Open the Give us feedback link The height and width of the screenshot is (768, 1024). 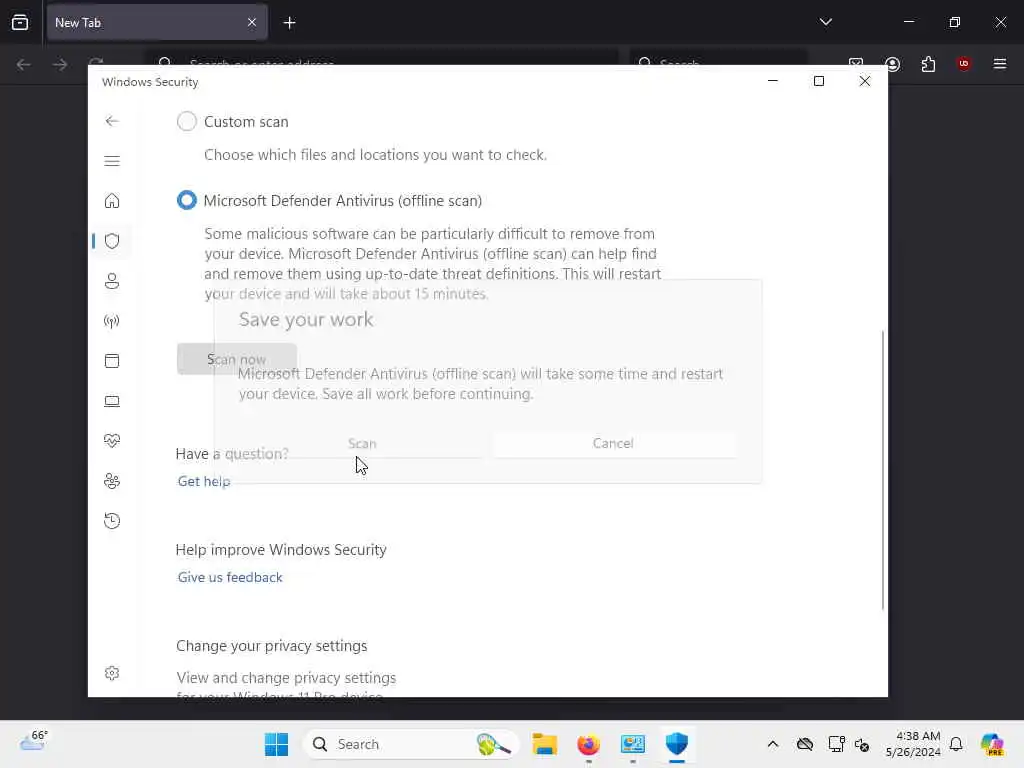tap(230, 577)
